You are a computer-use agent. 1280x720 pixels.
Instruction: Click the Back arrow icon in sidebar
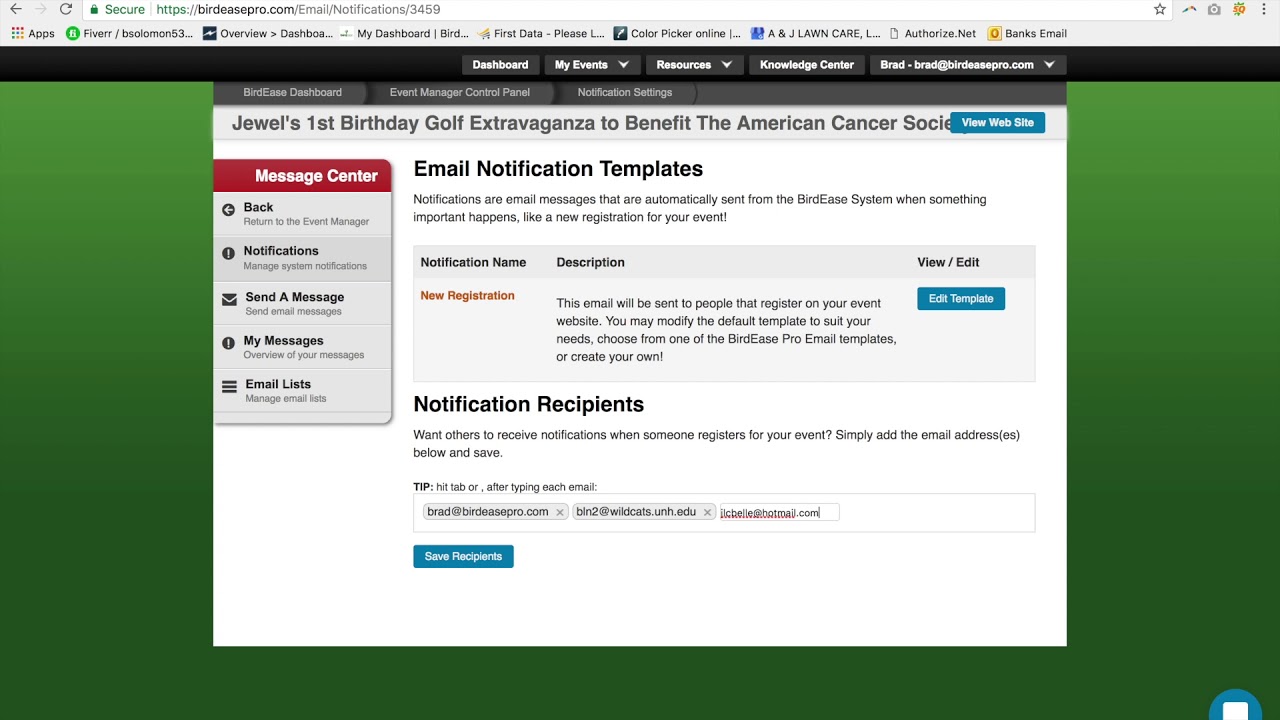[x=228, y=210]
